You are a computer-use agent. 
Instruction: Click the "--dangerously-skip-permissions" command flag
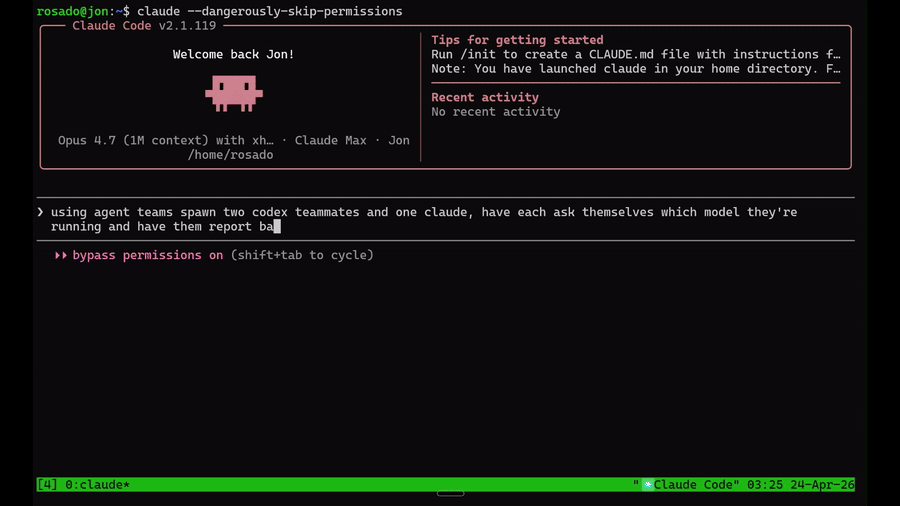click(x=294, y=11)
